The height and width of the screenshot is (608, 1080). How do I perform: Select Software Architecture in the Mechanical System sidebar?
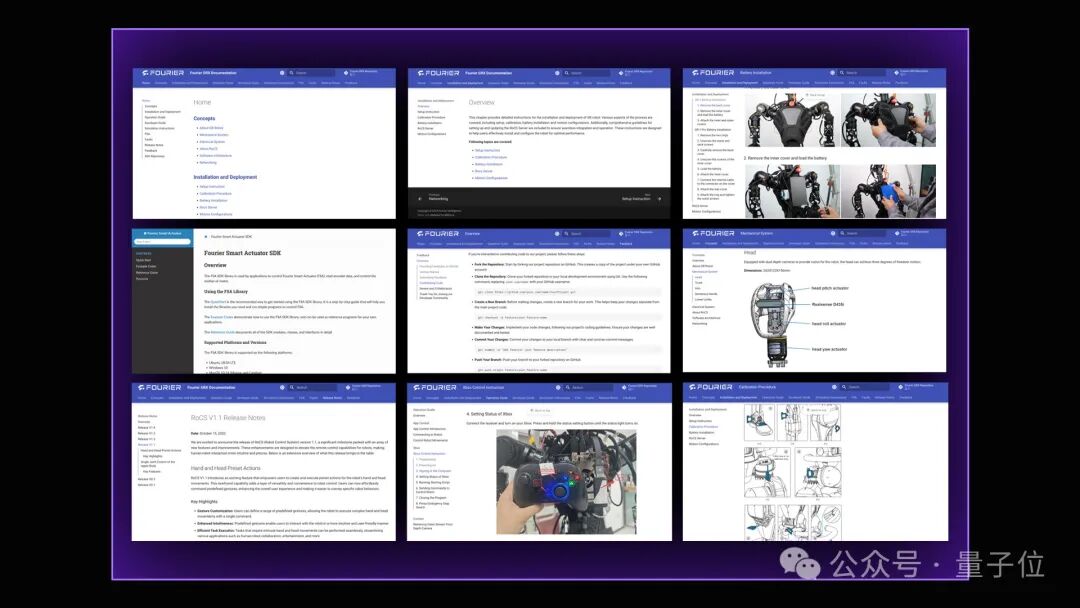click(x=706, y=318)
